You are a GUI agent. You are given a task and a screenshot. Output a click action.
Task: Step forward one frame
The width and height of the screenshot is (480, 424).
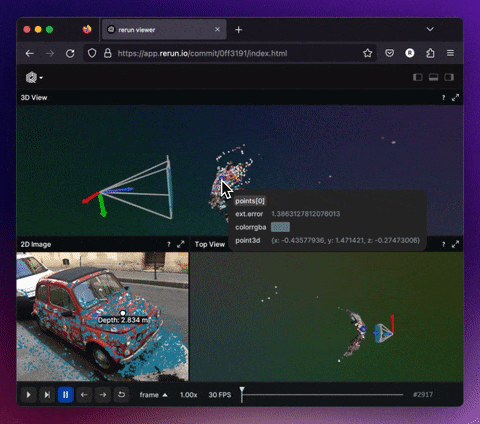click(x=103, y=395)
